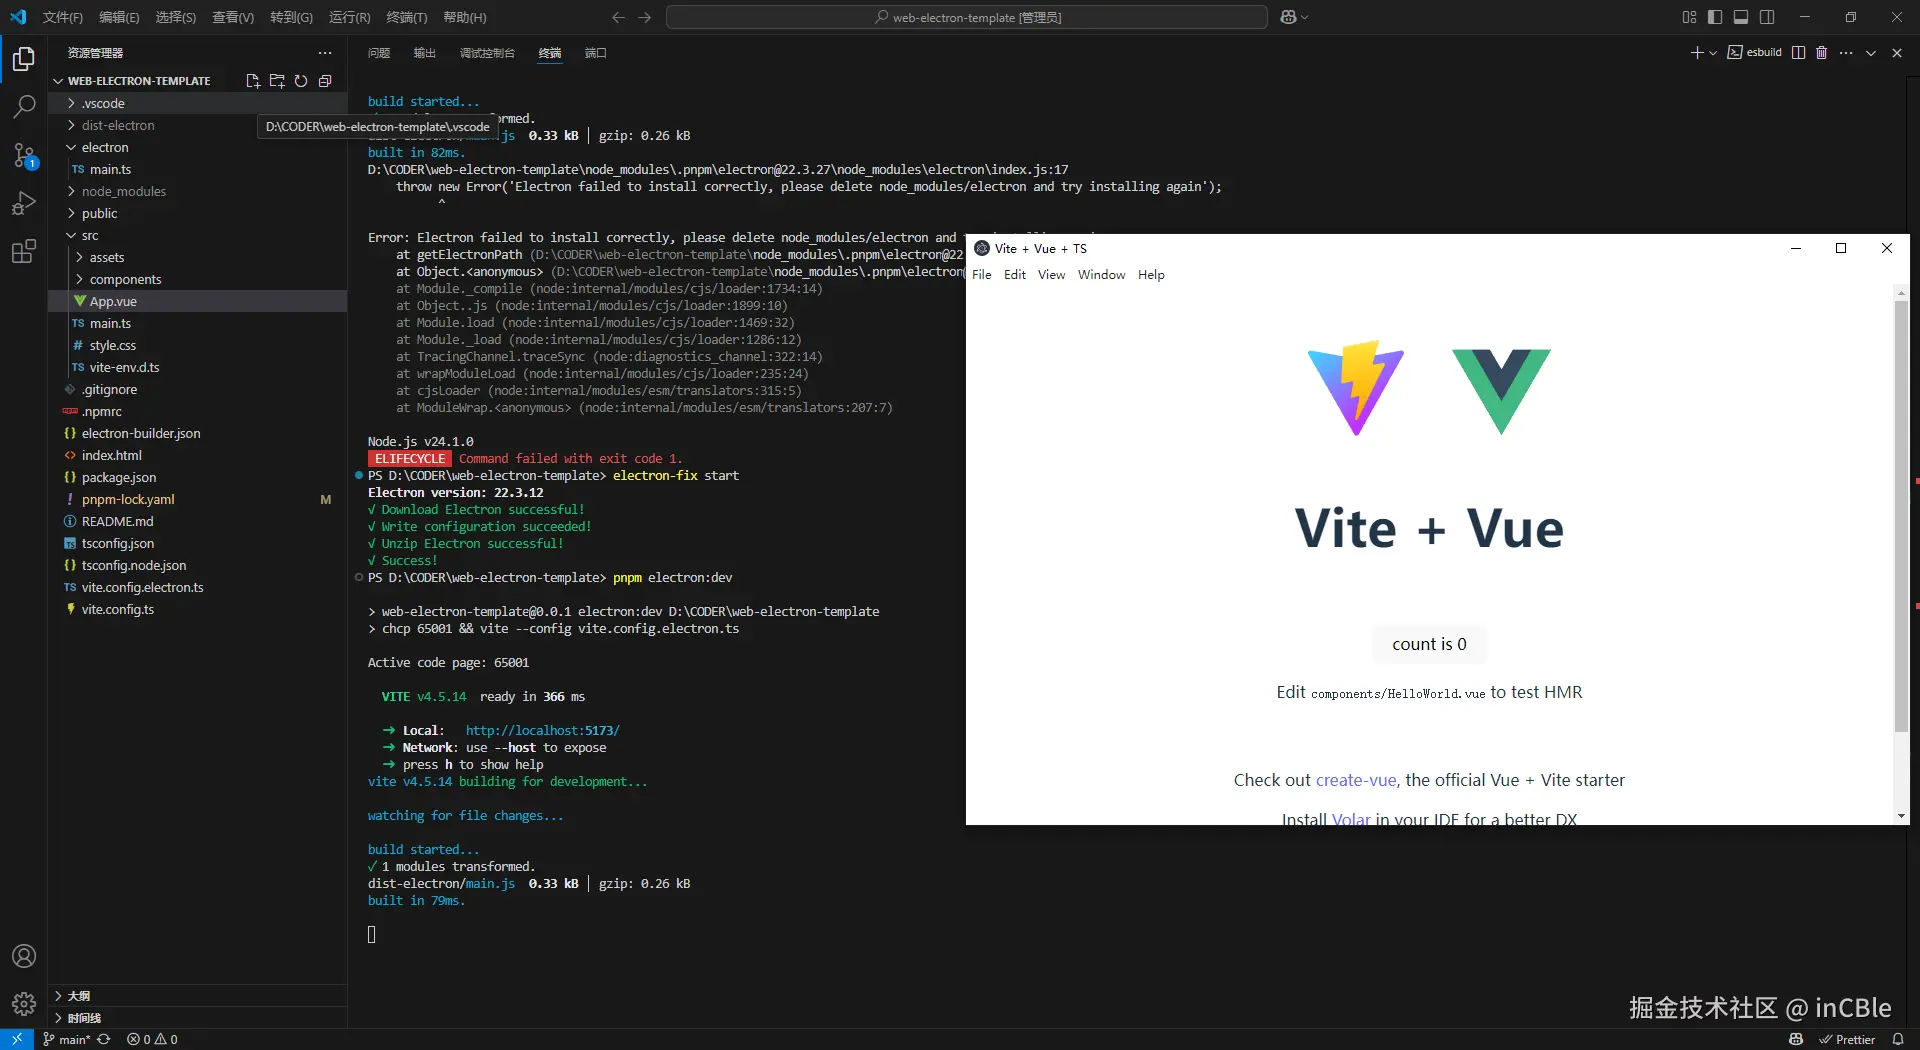Switch to the 输出 output tab
The height and width of the screenshot is (1050, 1920).
tap(425, 53)
